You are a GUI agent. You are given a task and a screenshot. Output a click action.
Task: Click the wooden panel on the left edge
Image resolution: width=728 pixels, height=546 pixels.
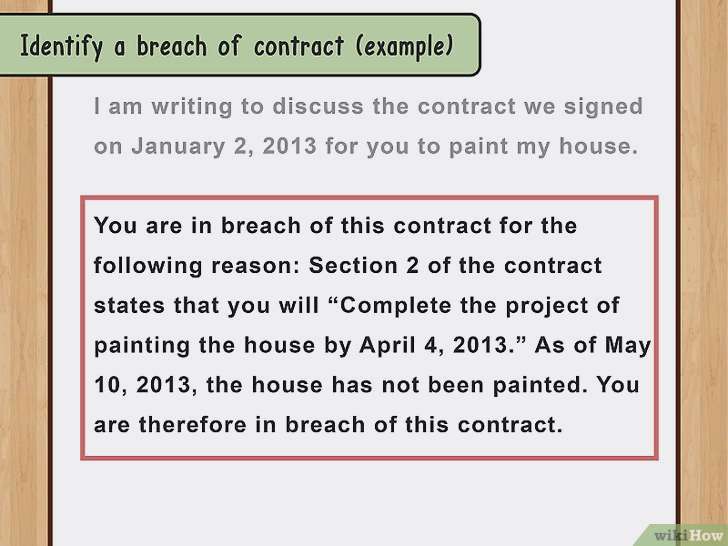pos(22,300)
